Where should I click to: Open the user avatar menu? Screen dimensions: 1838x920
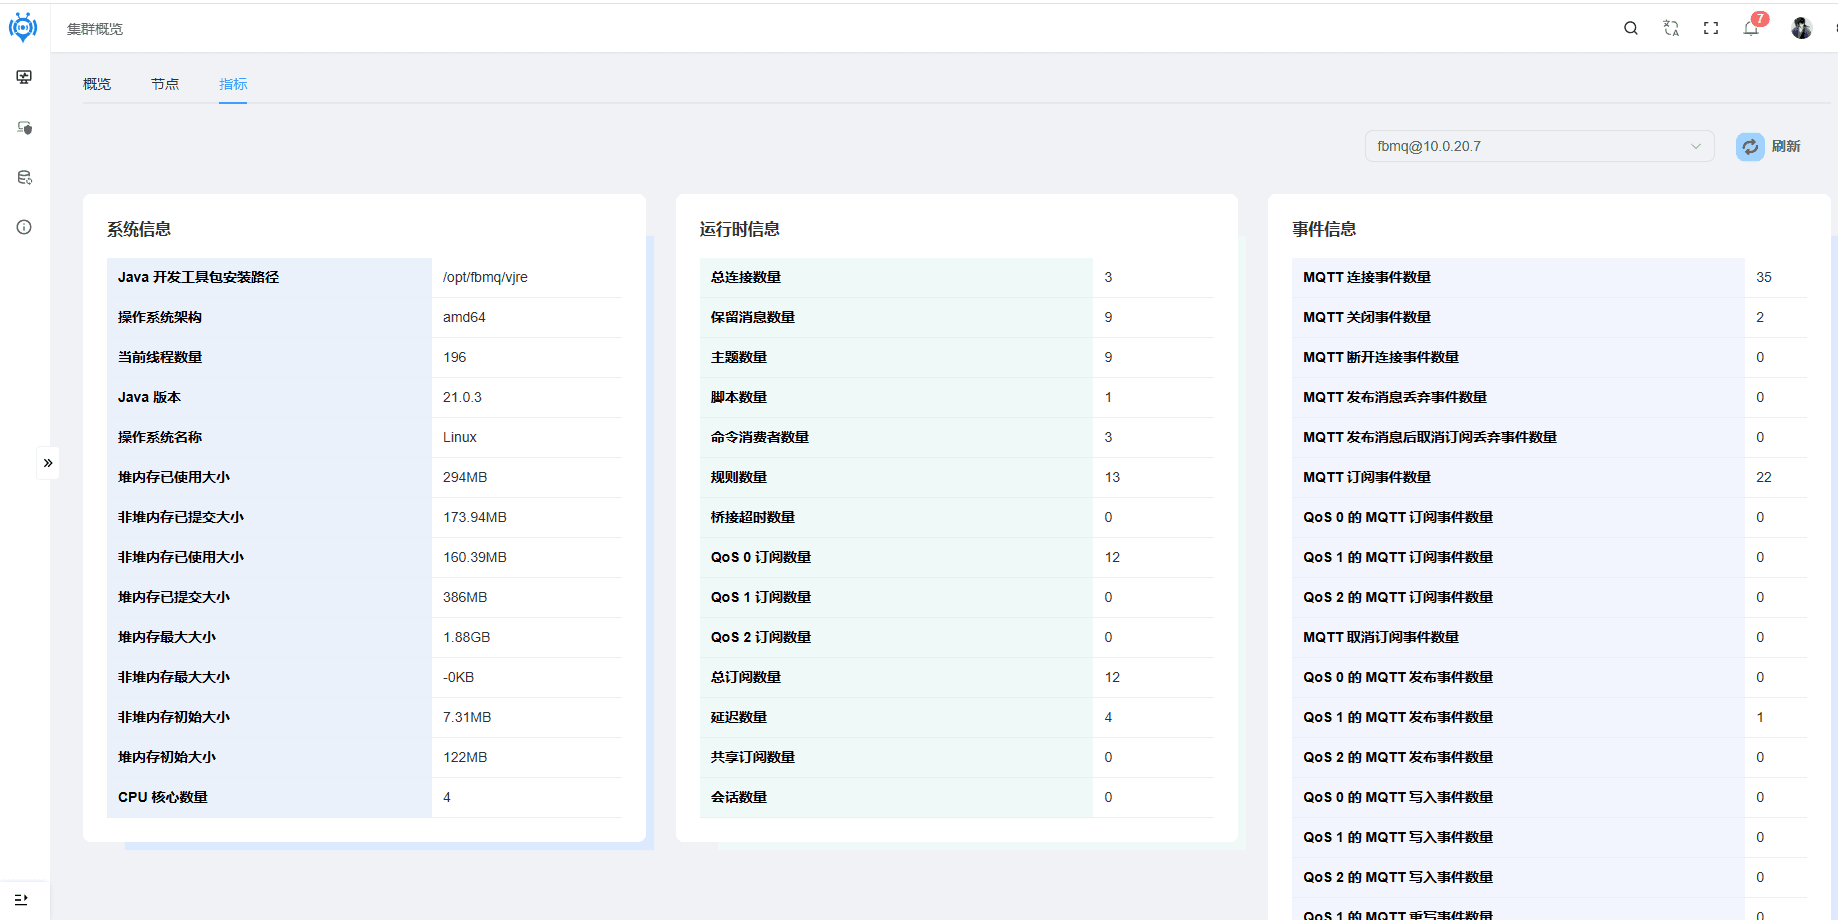coord(1802,28)
